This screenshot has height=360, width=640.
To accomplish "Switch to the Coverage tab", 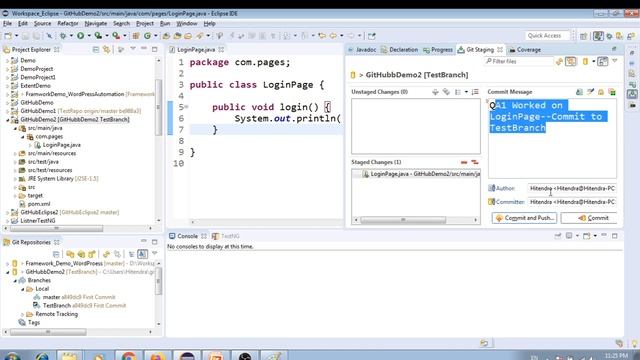I will tap(524, 49).
